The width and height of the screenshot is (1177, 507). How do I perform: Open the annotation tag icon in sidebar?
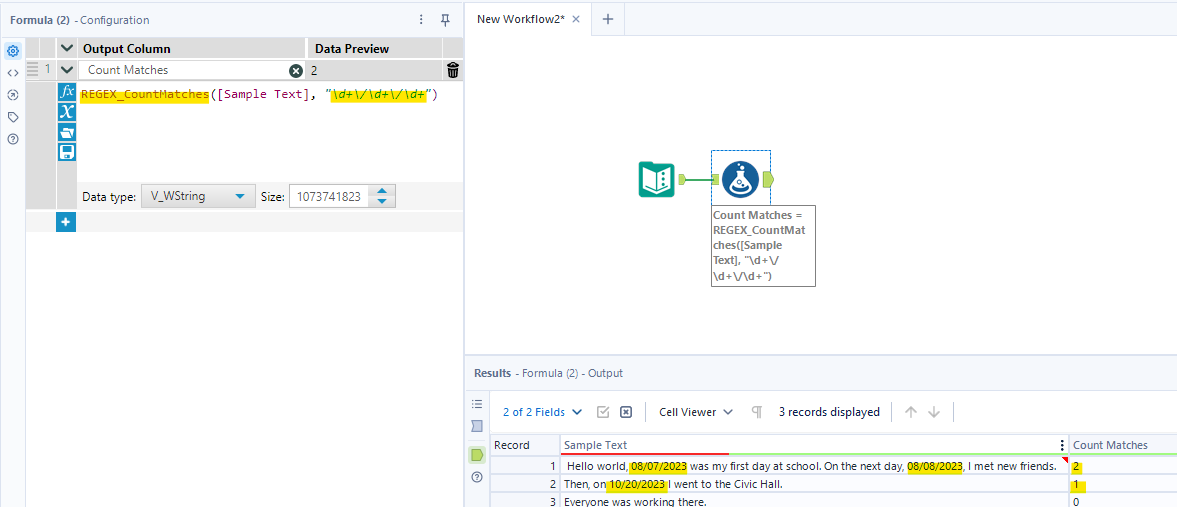[13, 117]
